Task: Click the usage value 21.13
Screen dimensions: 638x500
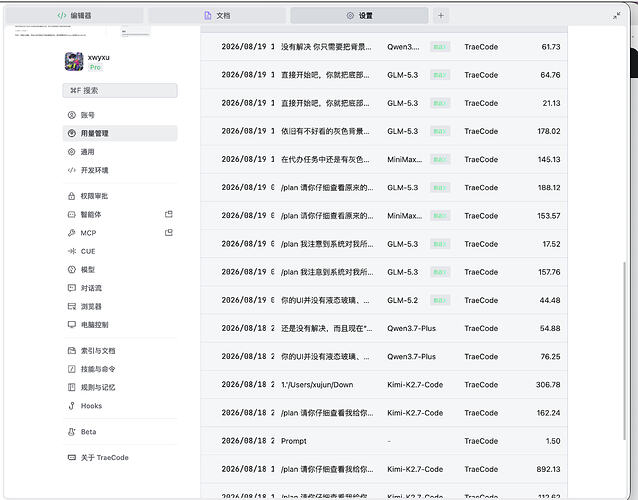Action: (551, 103)
